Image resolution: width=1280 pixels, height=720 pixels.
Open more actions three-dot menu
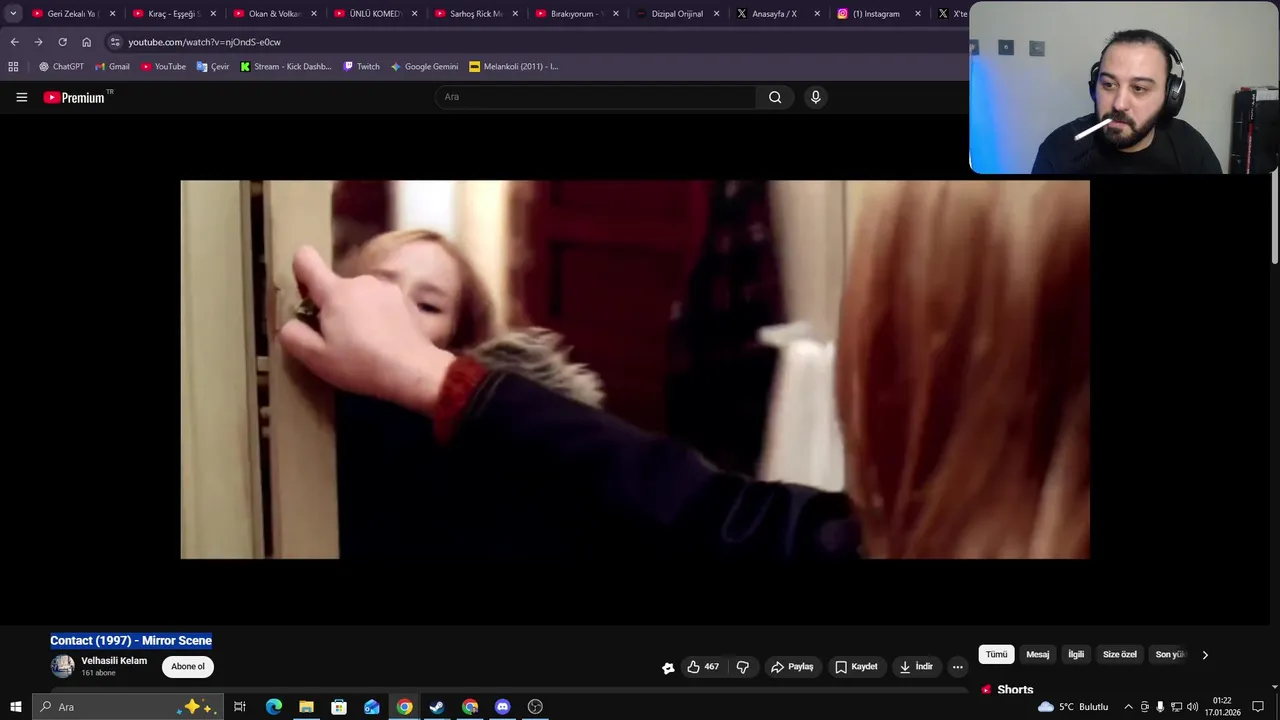[x=957, y=667]
